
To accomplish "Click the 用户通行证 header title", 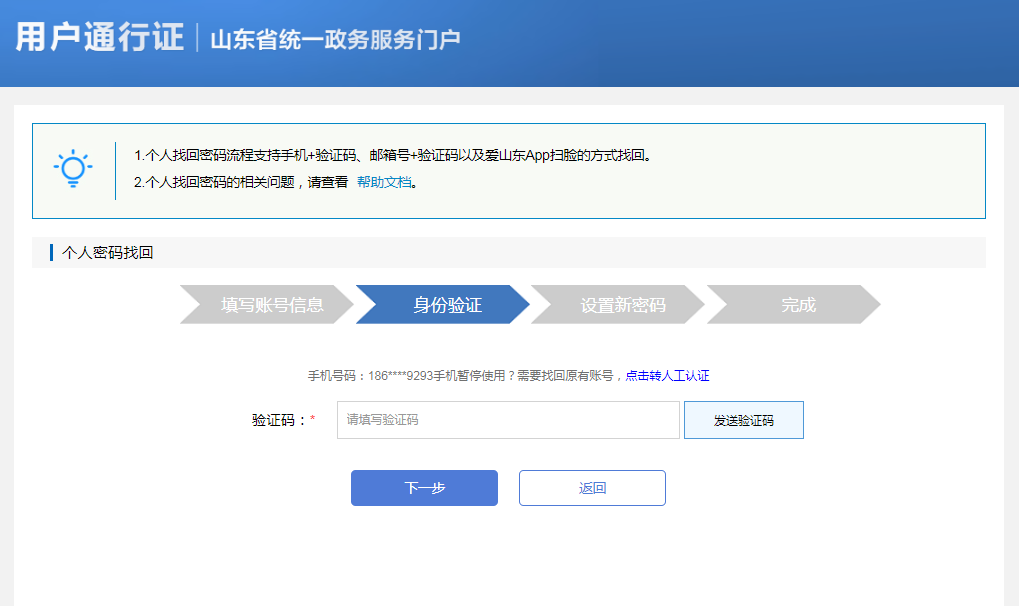I will (100, 38).
